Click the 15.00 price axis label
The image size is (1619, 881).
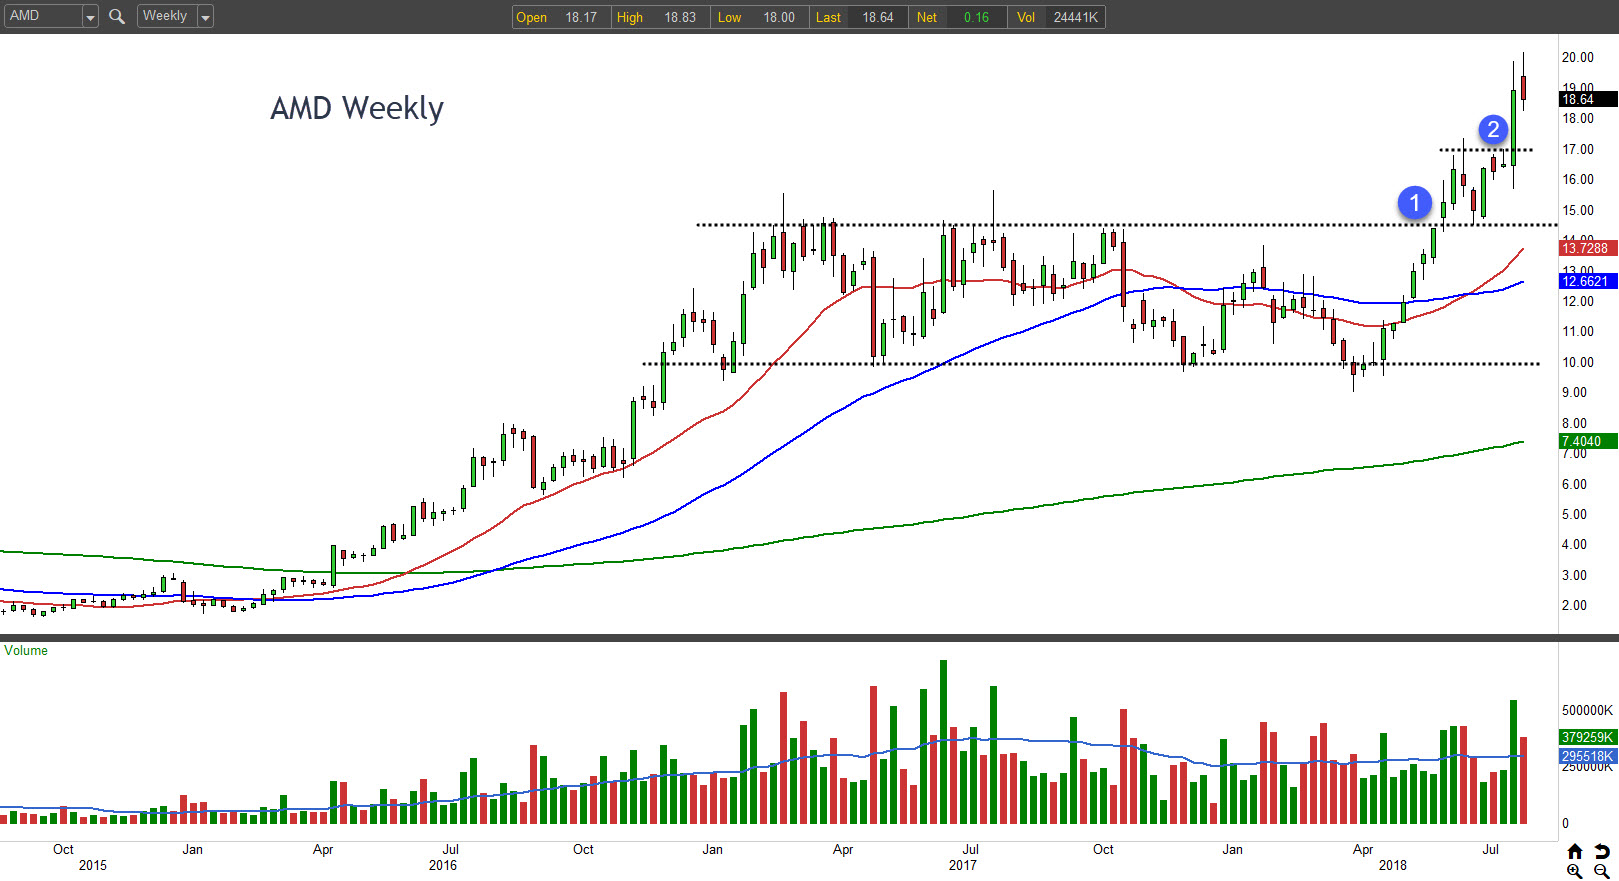1578,210
